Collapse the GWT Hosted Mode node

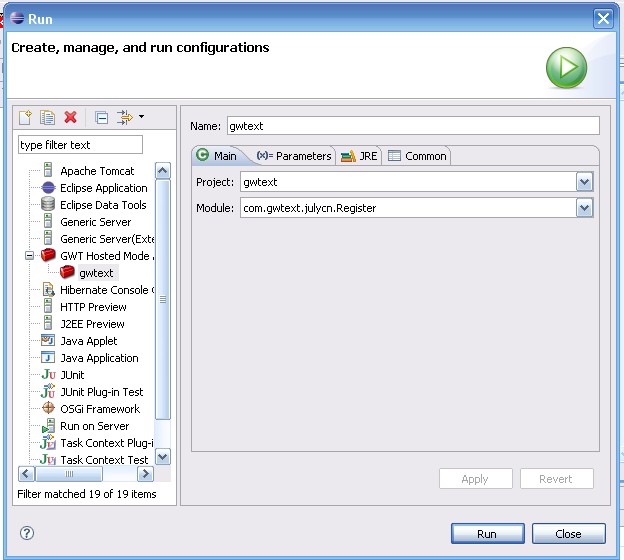click(x=29, y=256)
